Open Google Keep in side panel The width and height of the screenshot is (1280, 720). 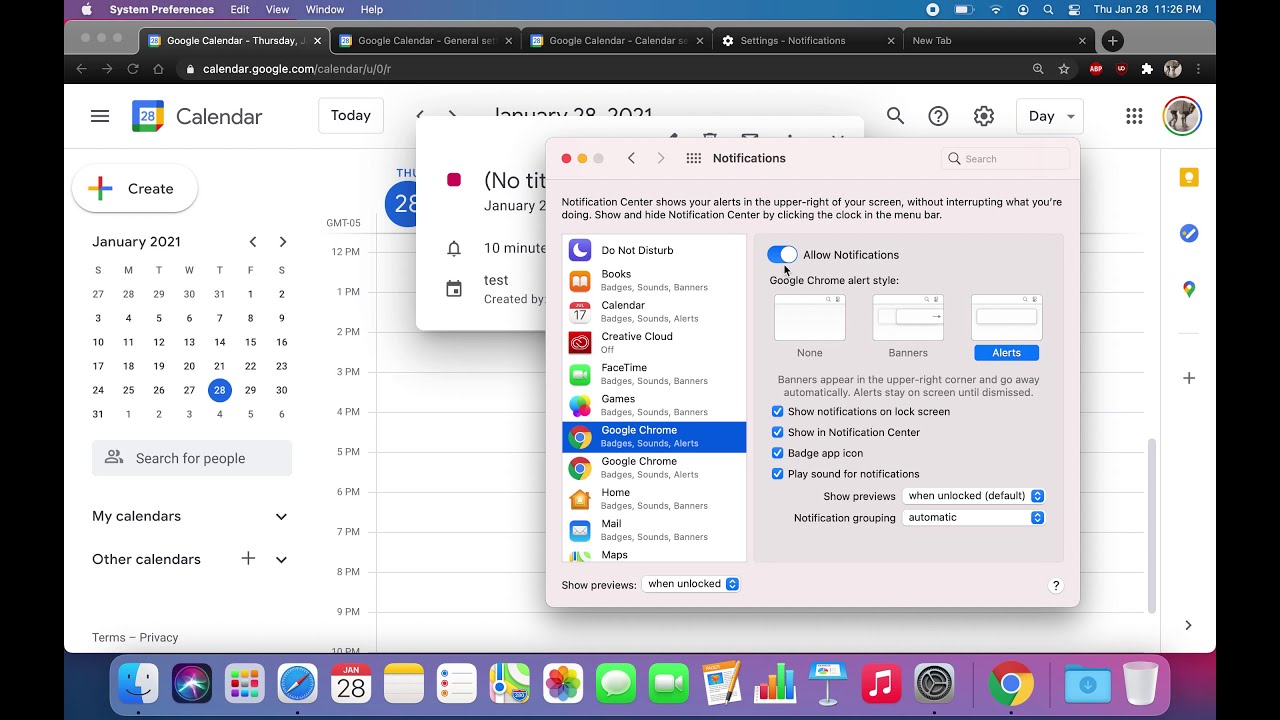coord(1189,178)
